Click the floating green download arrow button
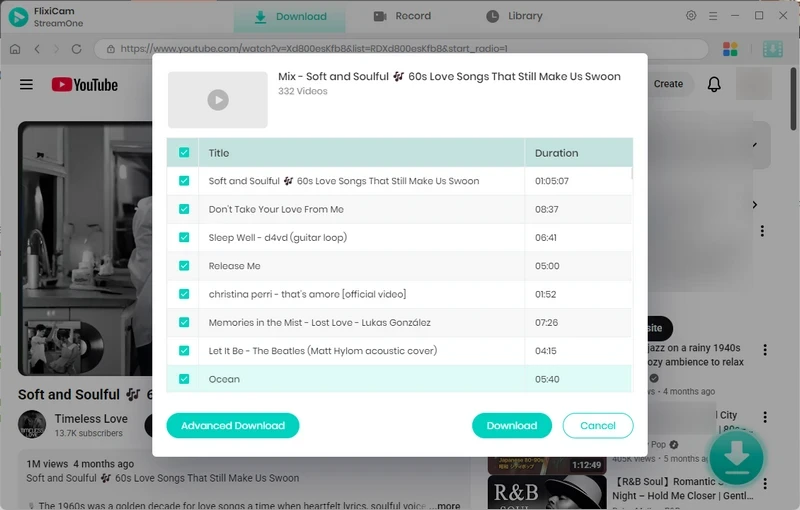 (x=736, y=457)
